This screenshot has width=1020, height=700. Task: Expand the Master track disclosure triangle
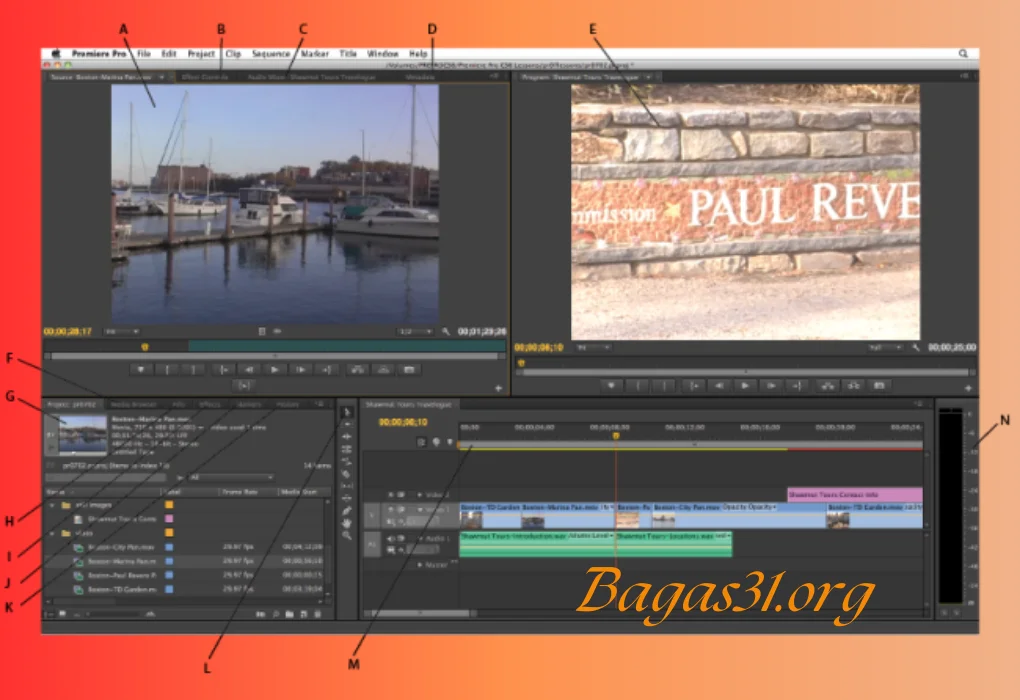(x=420, y=564)
